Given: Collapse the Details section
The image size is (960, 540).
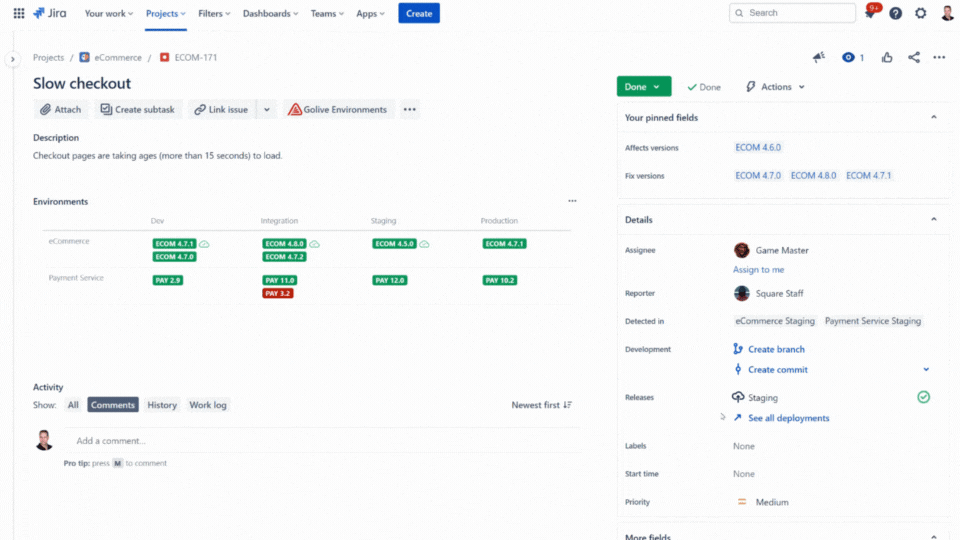Looking at the screenshot, I should point(934,220).
